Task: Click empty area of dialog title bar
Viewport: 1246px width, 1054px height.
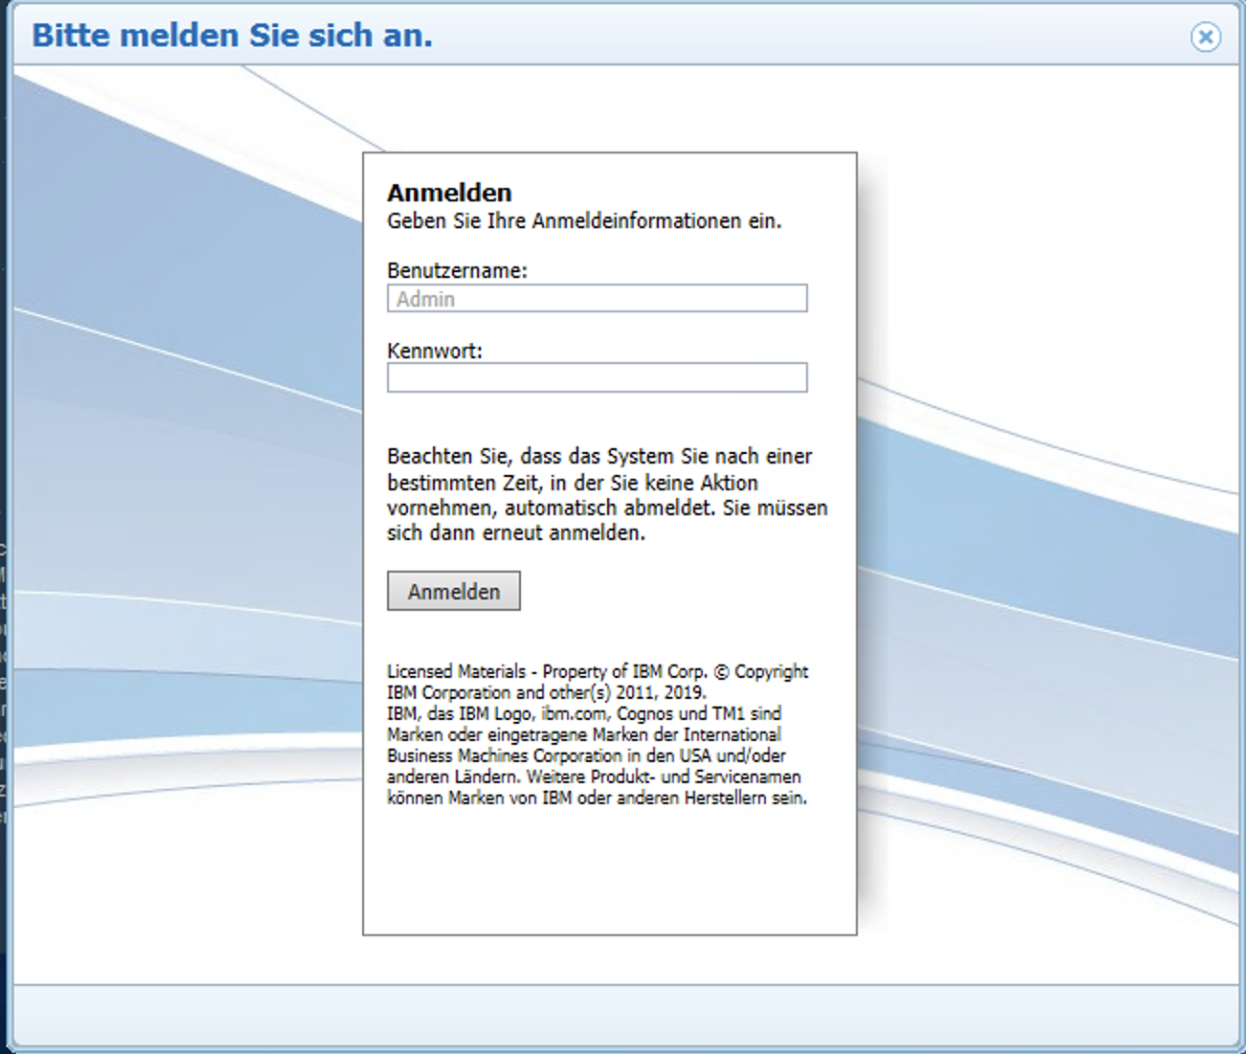Action: (800, 36)
